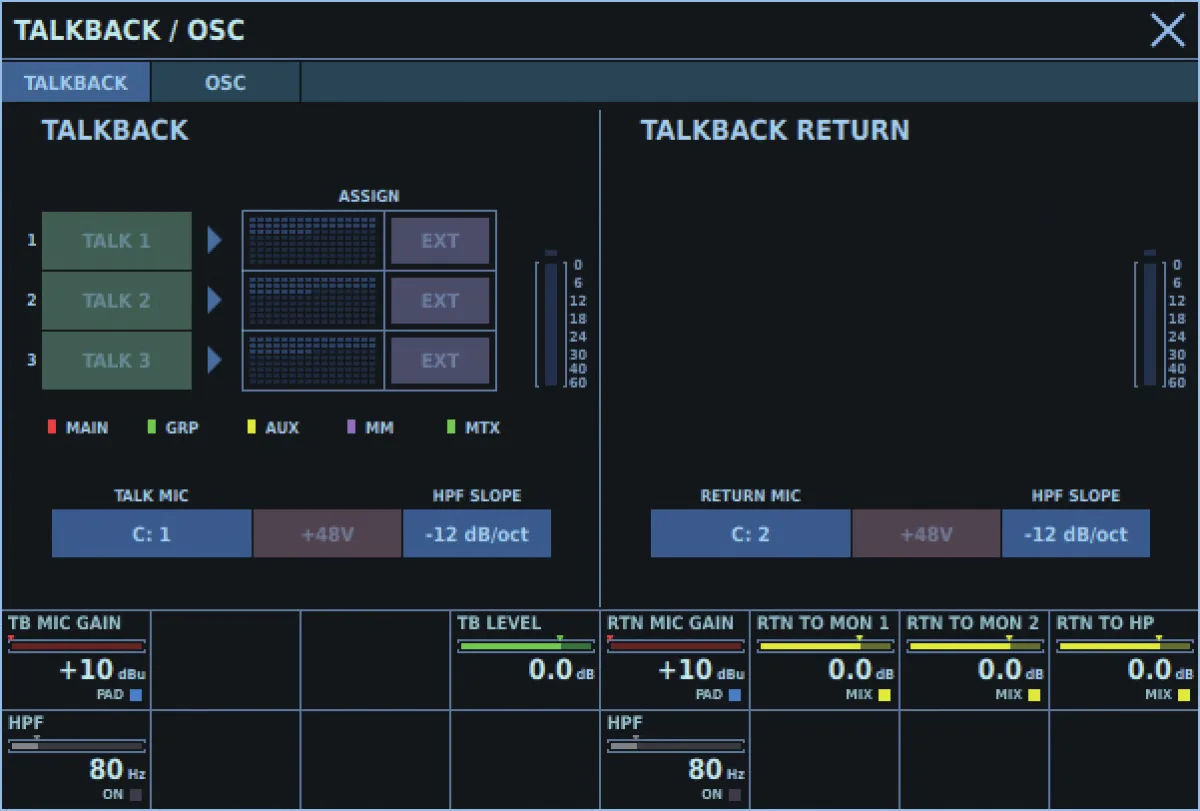Open the assign arrow next to TALK 2

(214, 300)
